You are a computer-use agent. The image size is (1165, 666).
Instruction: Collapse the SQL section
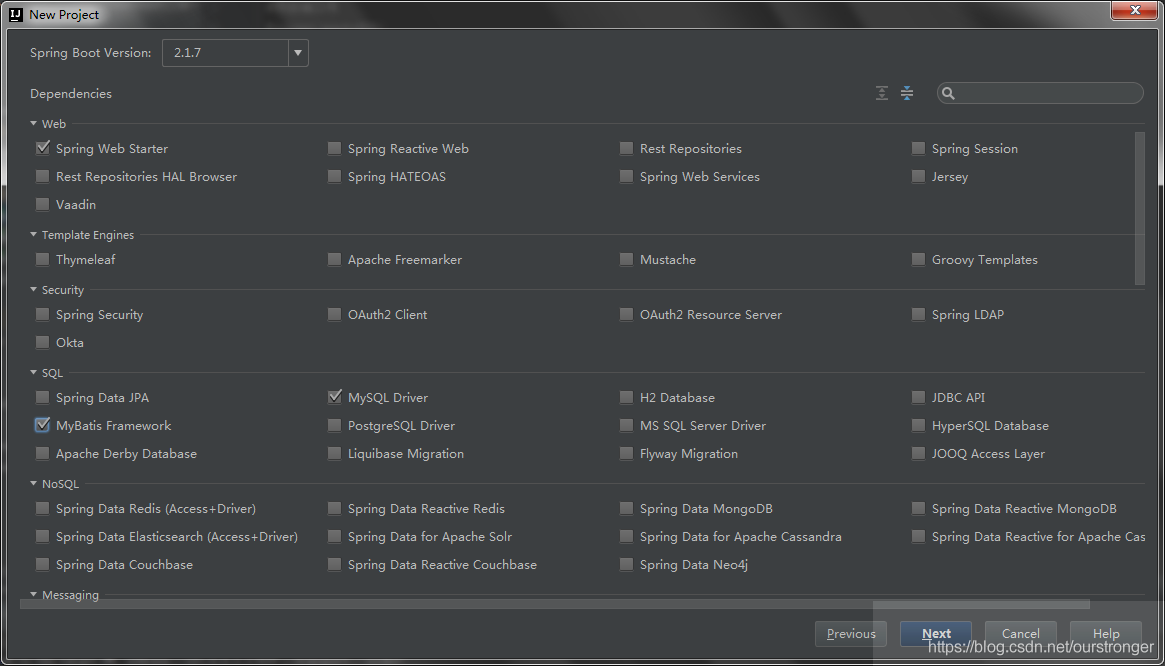(x=33, y=372)
